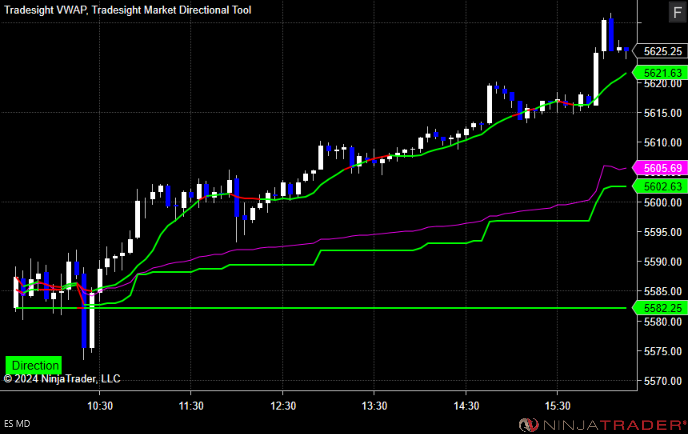The height and width of the screenshot is (434, 688).
Task: Click the green Direction indicator box
Action: pos(34,365)
